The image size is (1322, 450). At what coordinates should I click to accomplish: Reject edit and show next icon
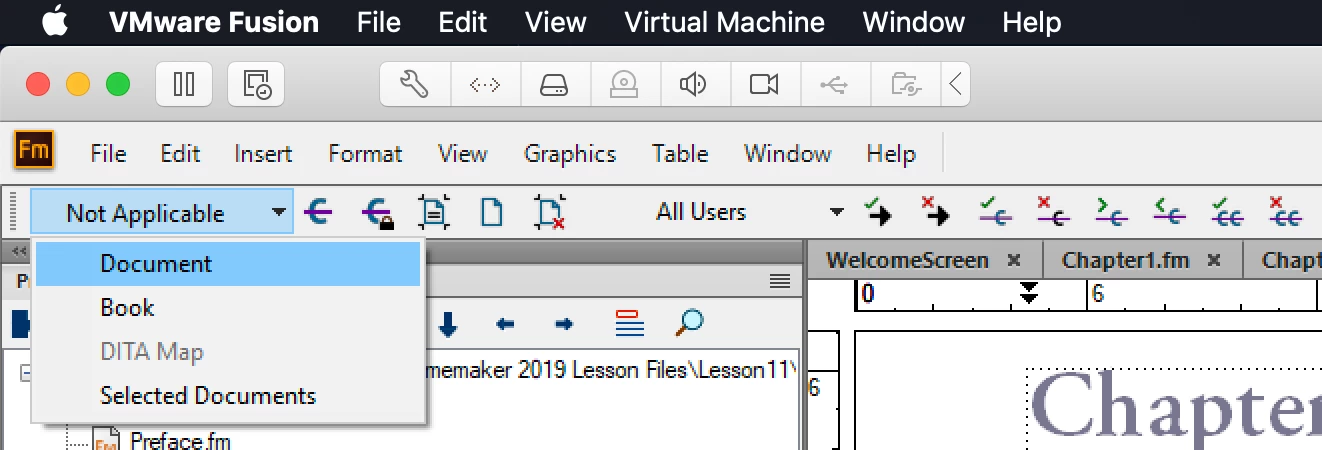click(936, 211)
